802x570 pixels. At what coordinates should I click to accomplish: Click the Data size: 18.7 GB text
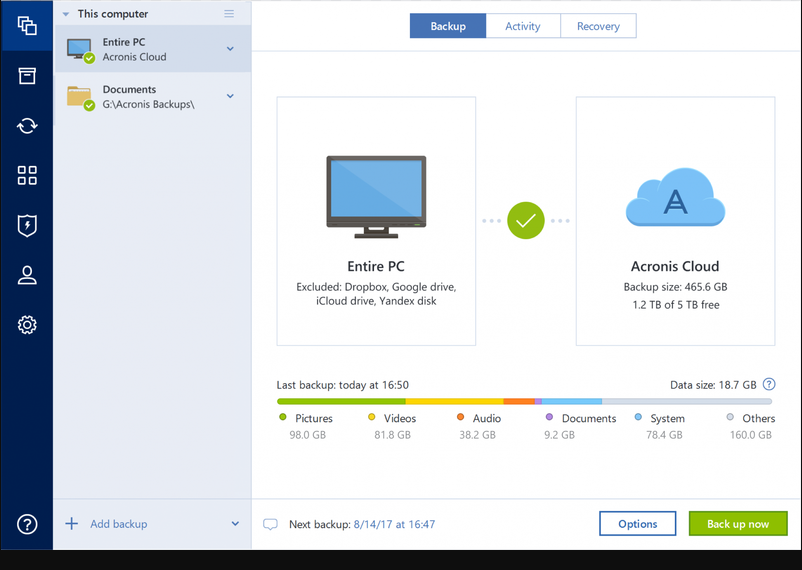point(713,385)
